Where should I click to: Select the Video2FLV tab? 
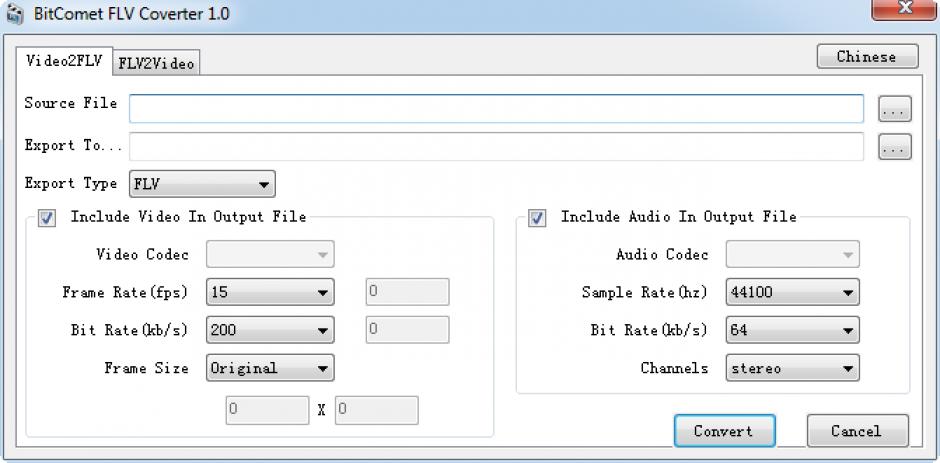(64, 61)
